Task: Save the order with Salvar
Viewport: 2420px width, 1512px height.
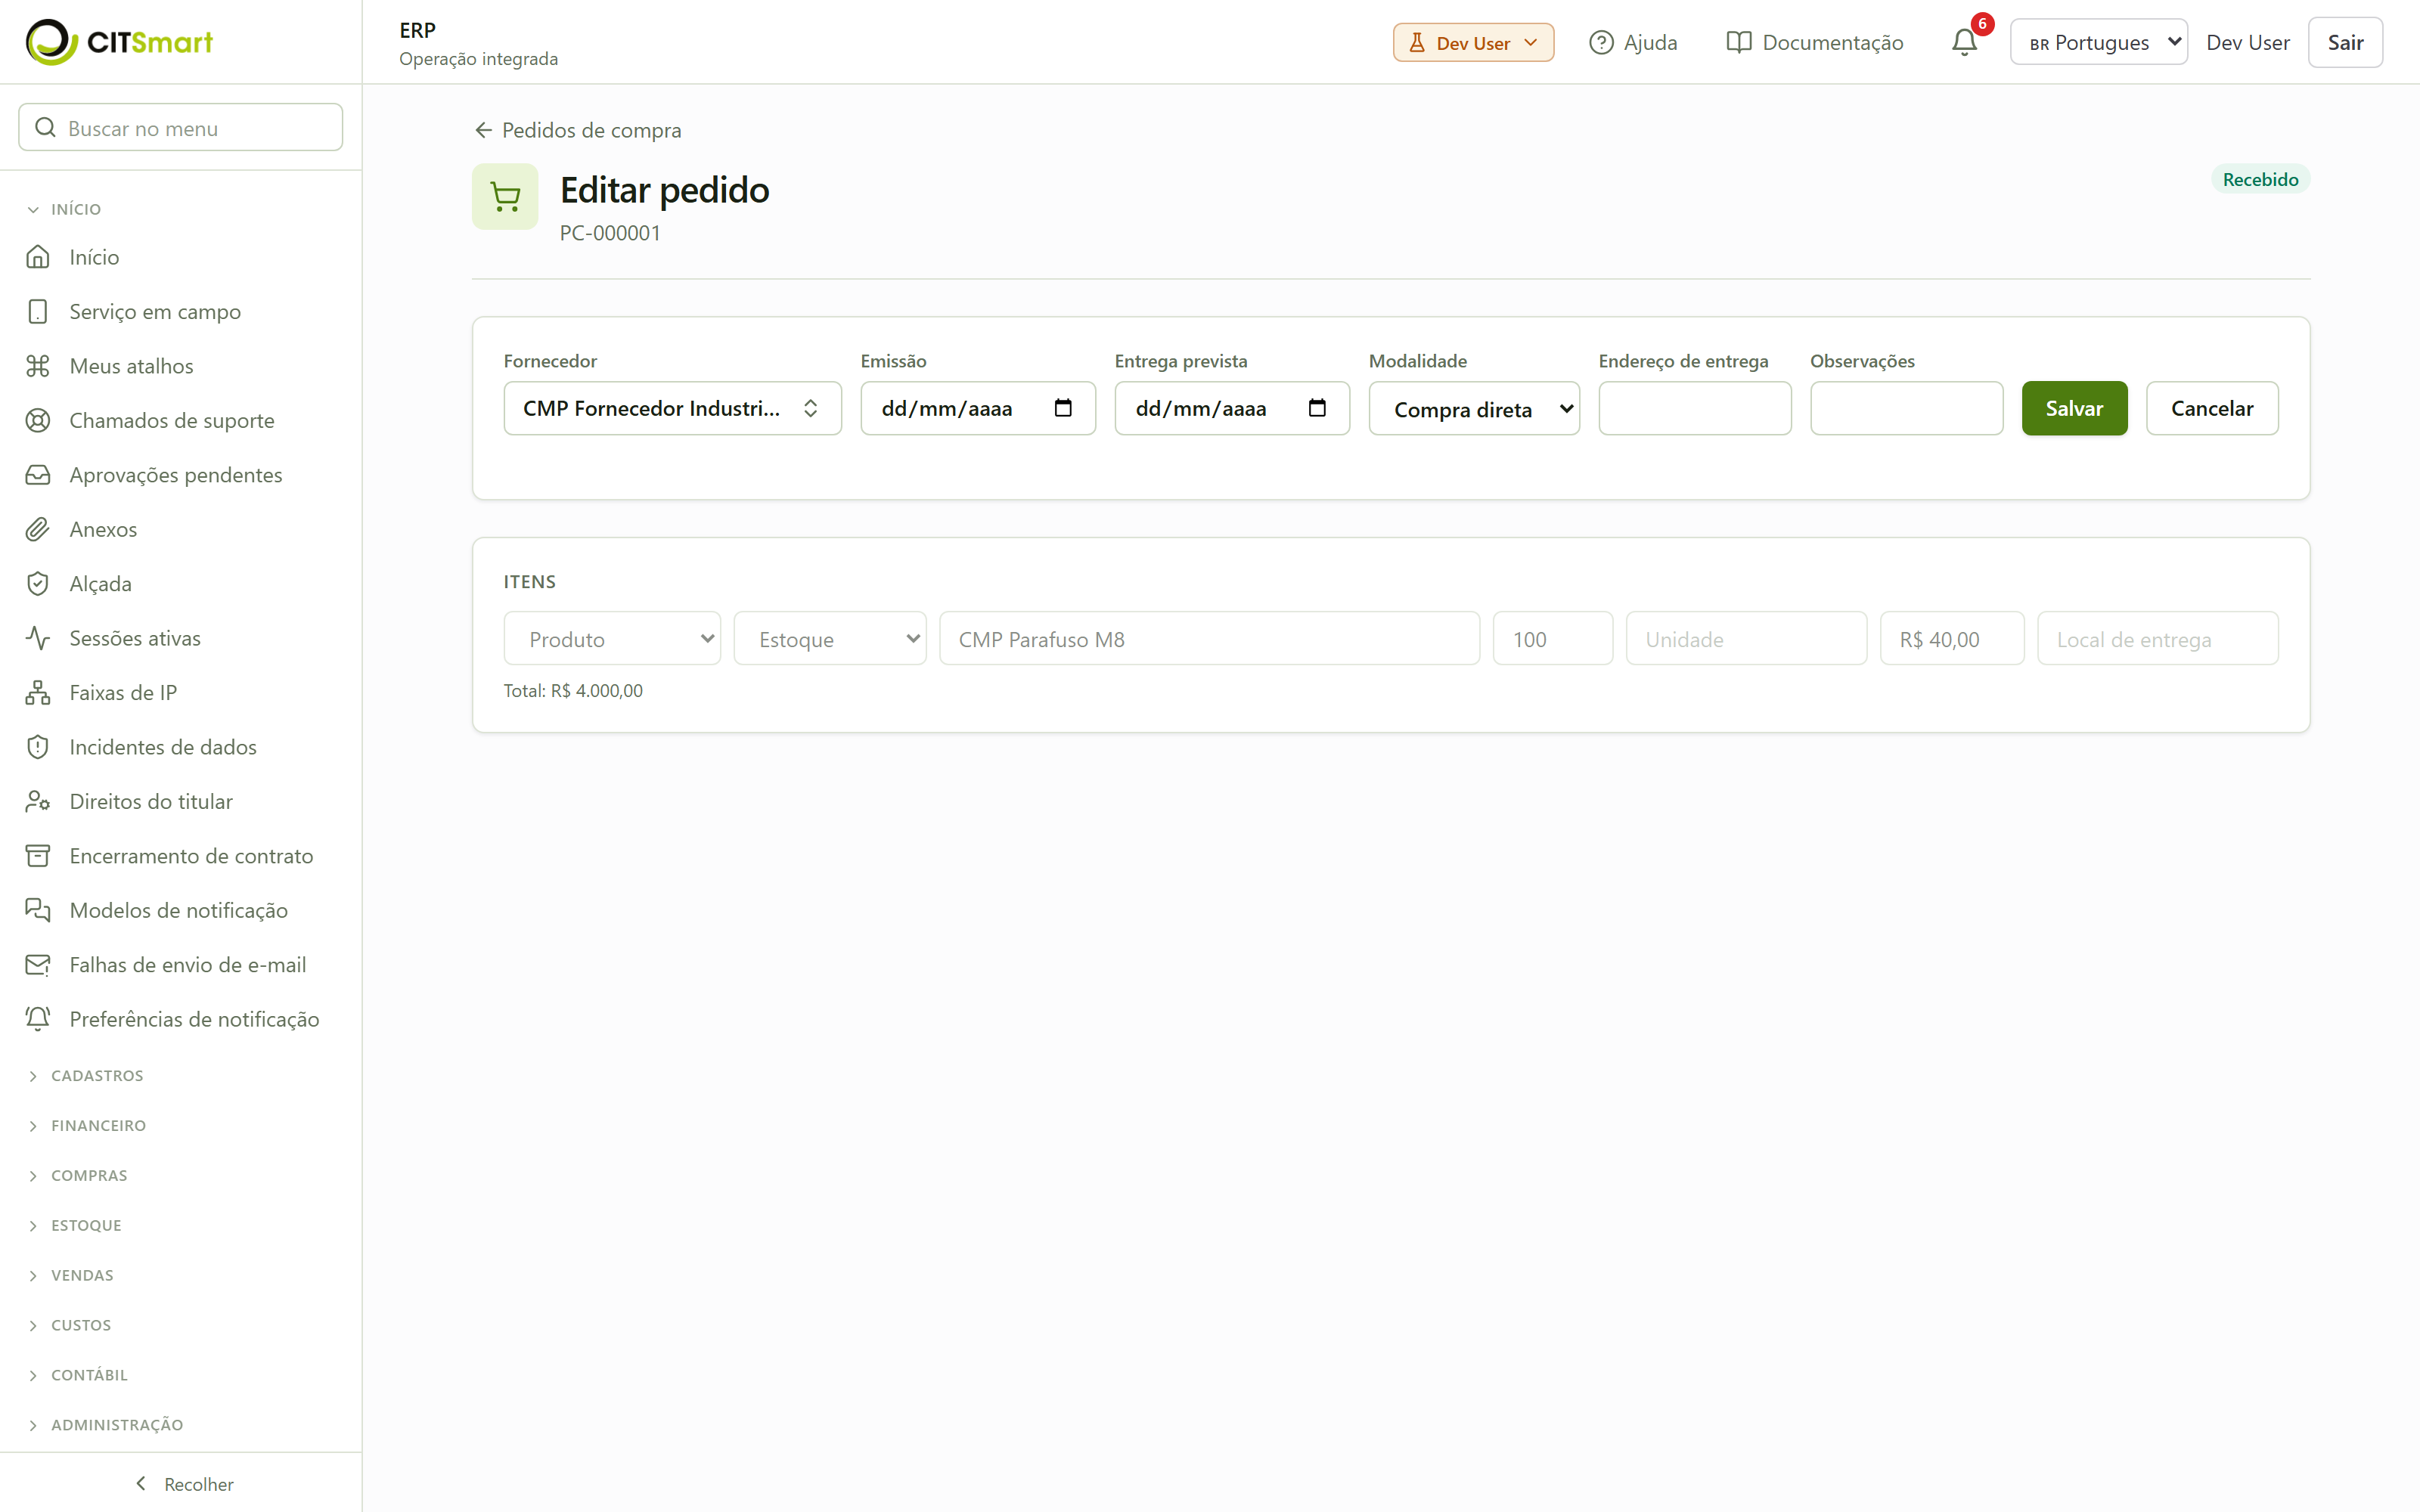Action: (2074, 408)
